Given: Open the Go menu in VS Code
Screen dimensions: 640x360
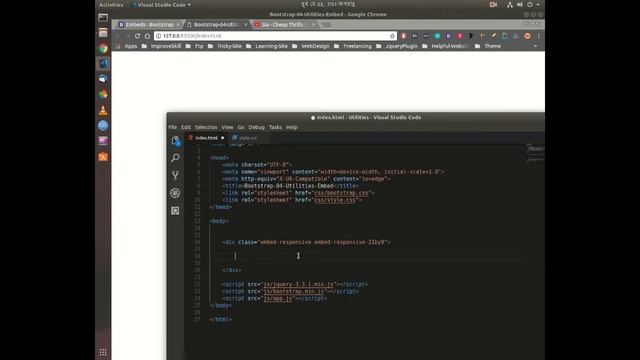Looking at the screenshot, I should [241, 127].
